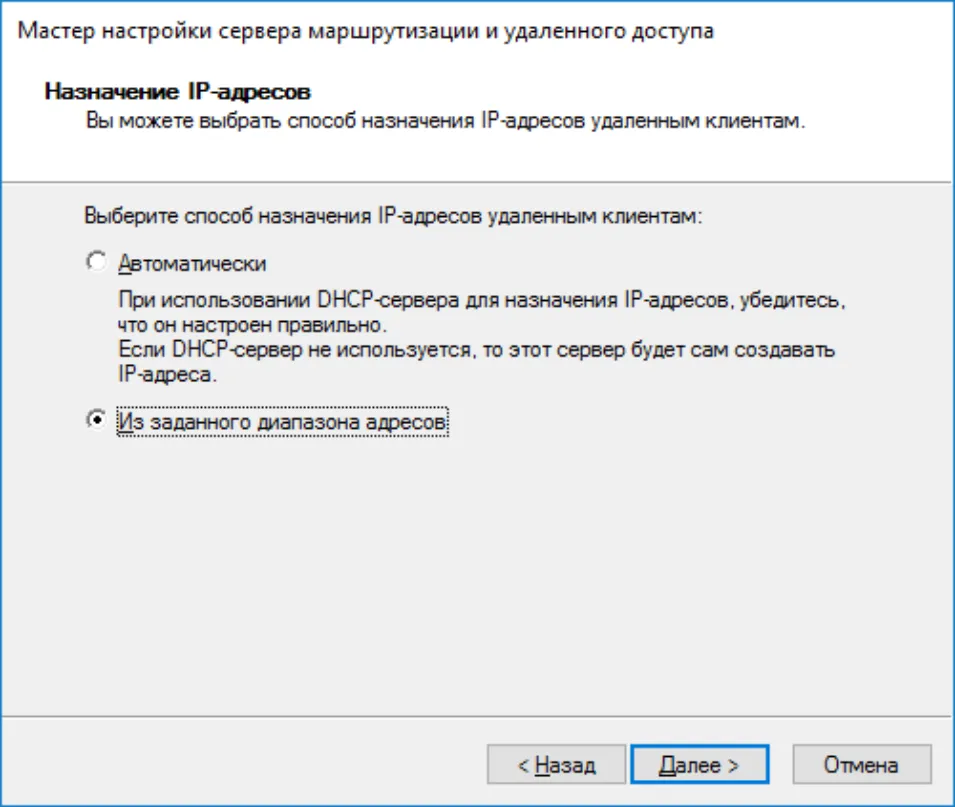Screen dimensions: 955x807
Task: Select the Автоматически radio button
Action: tap(96, 261)
